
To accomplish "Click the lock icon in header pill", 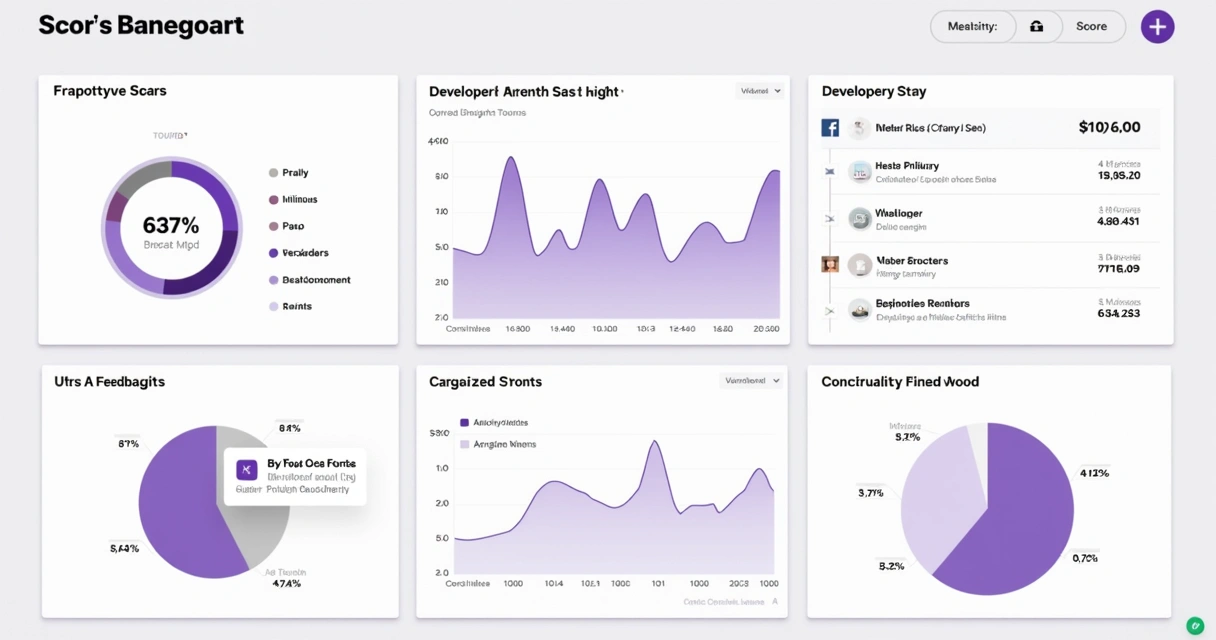I will click(1037, 27).
